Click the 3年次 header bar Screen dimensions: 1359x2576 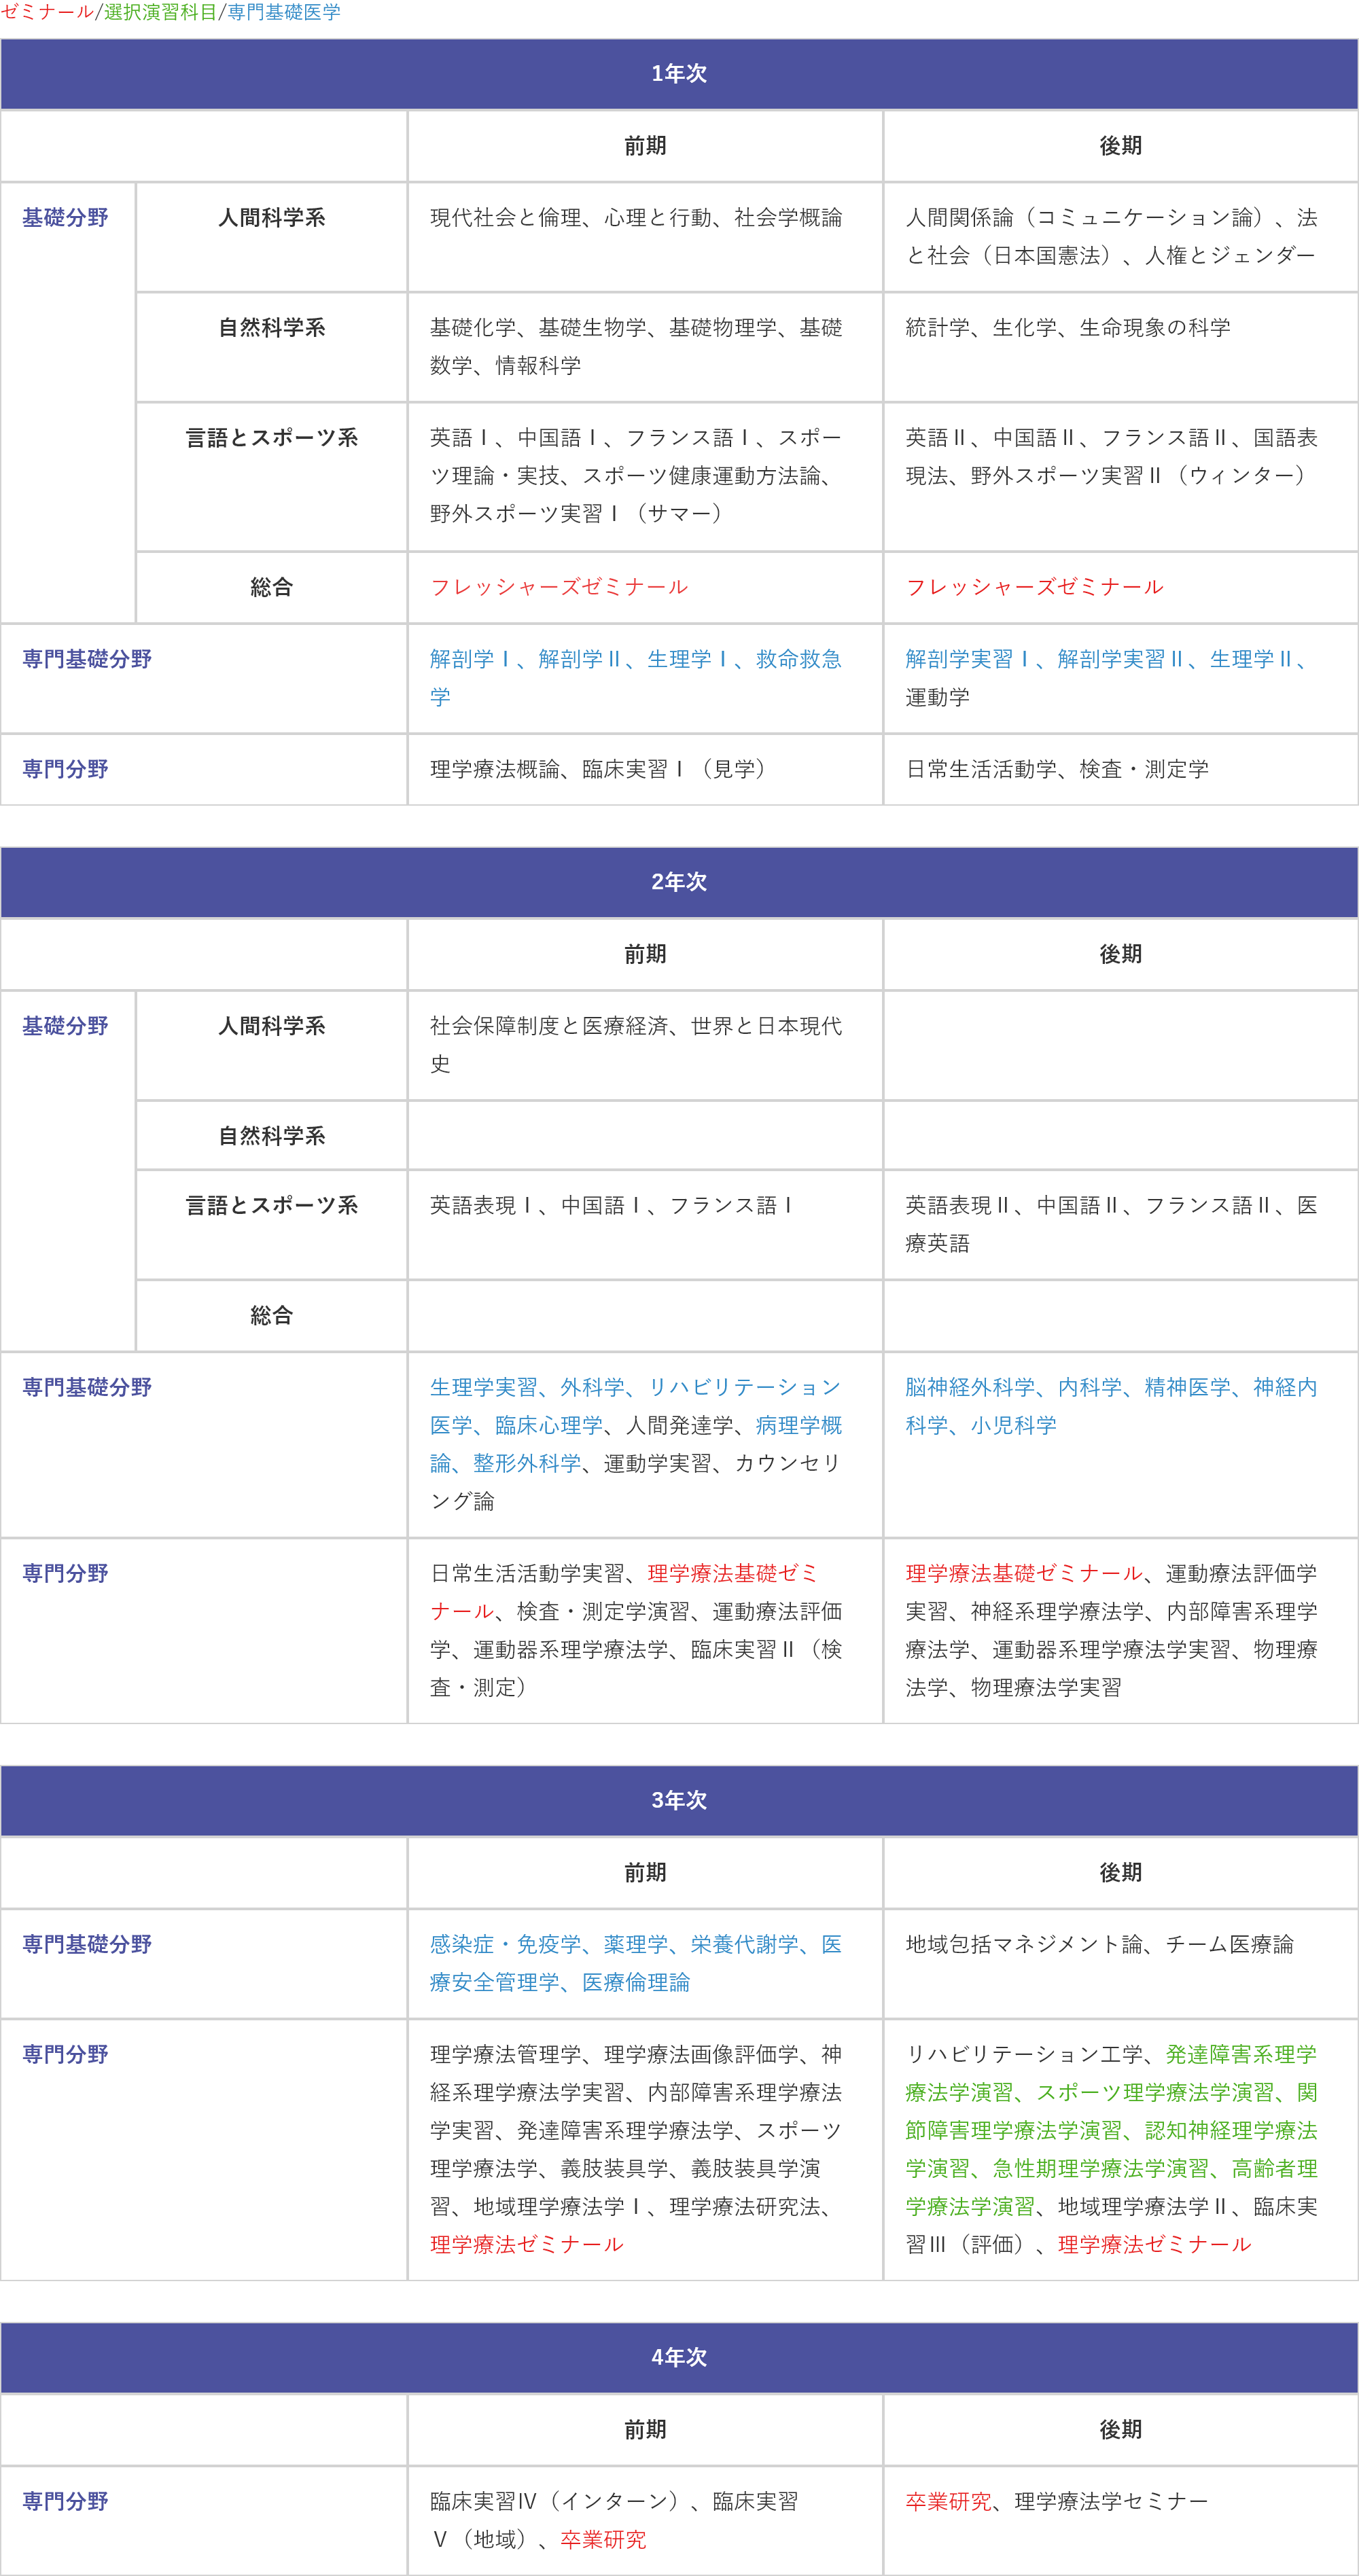point(679,1800)
